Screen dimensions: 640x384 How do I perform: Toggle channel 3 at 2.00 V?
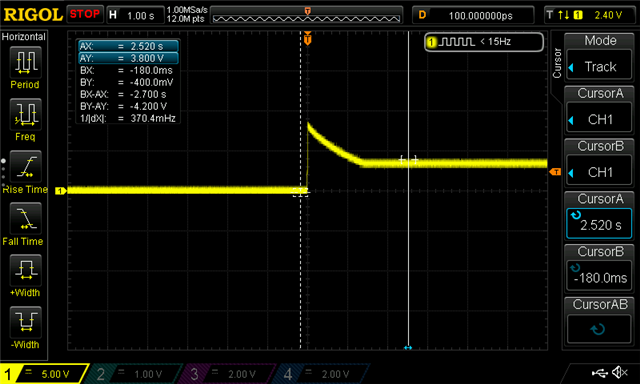[229, 374]
